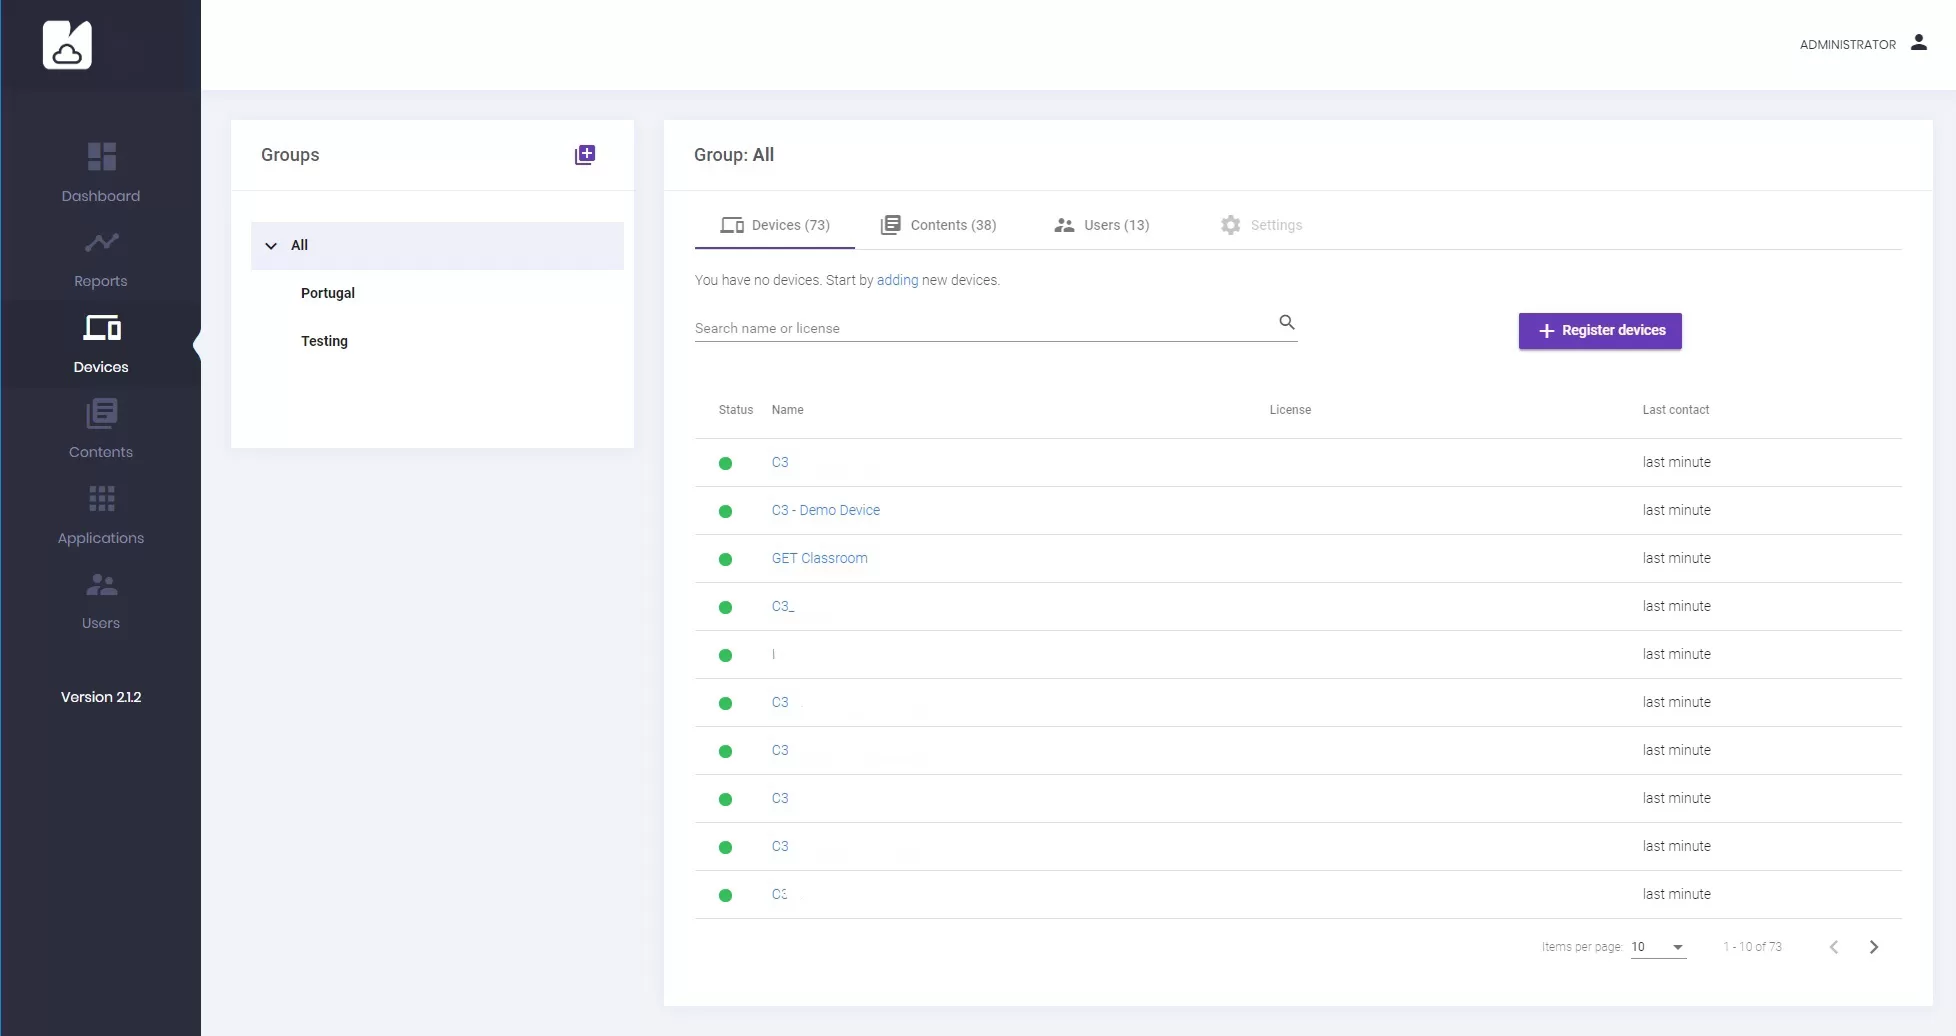Open the Dashboard section icon
This screenshot has width=1956, height=1036.
click(101, 156)
